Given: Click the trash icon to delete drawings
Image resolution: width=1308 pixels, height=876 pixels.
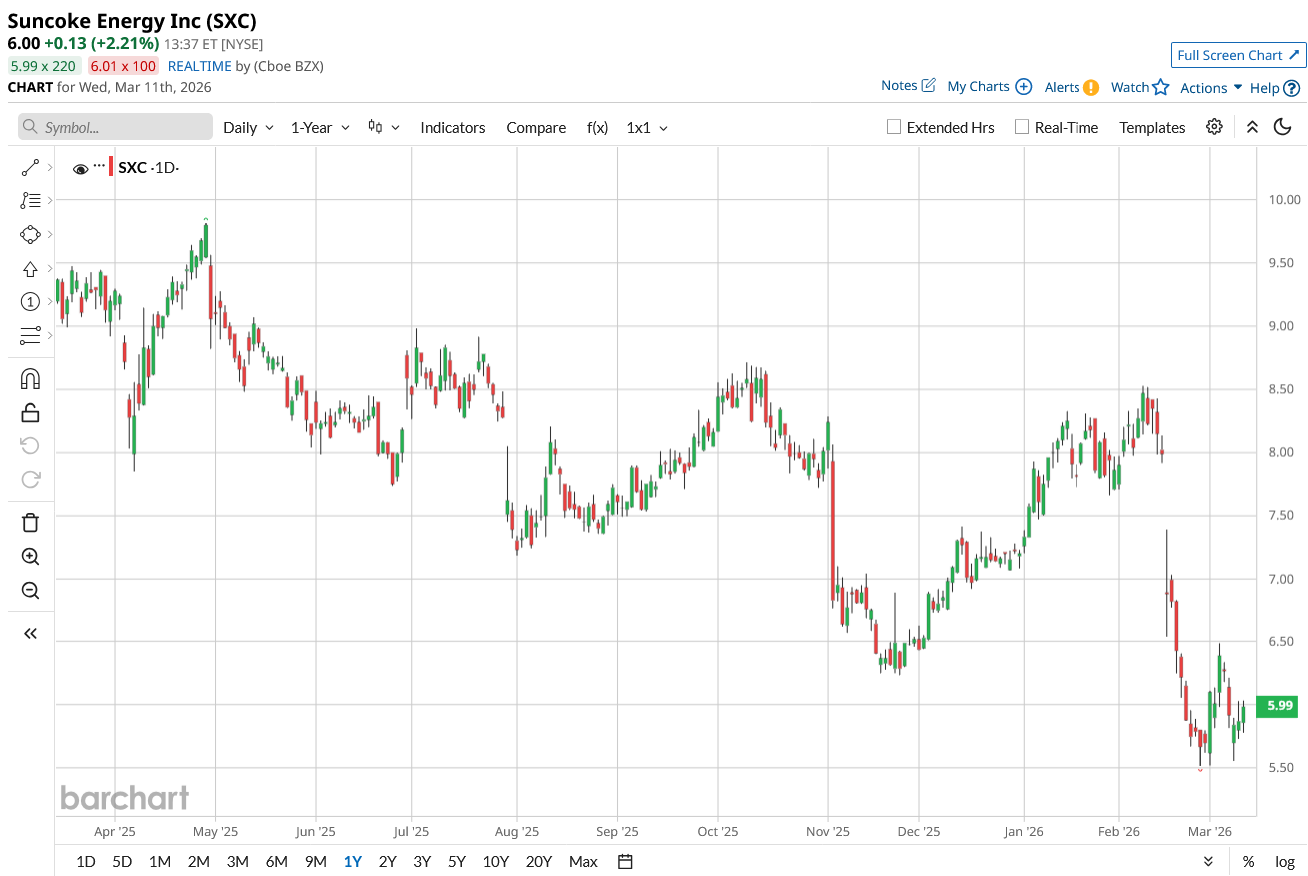Looking at the screenshot, I should (30, 522).
